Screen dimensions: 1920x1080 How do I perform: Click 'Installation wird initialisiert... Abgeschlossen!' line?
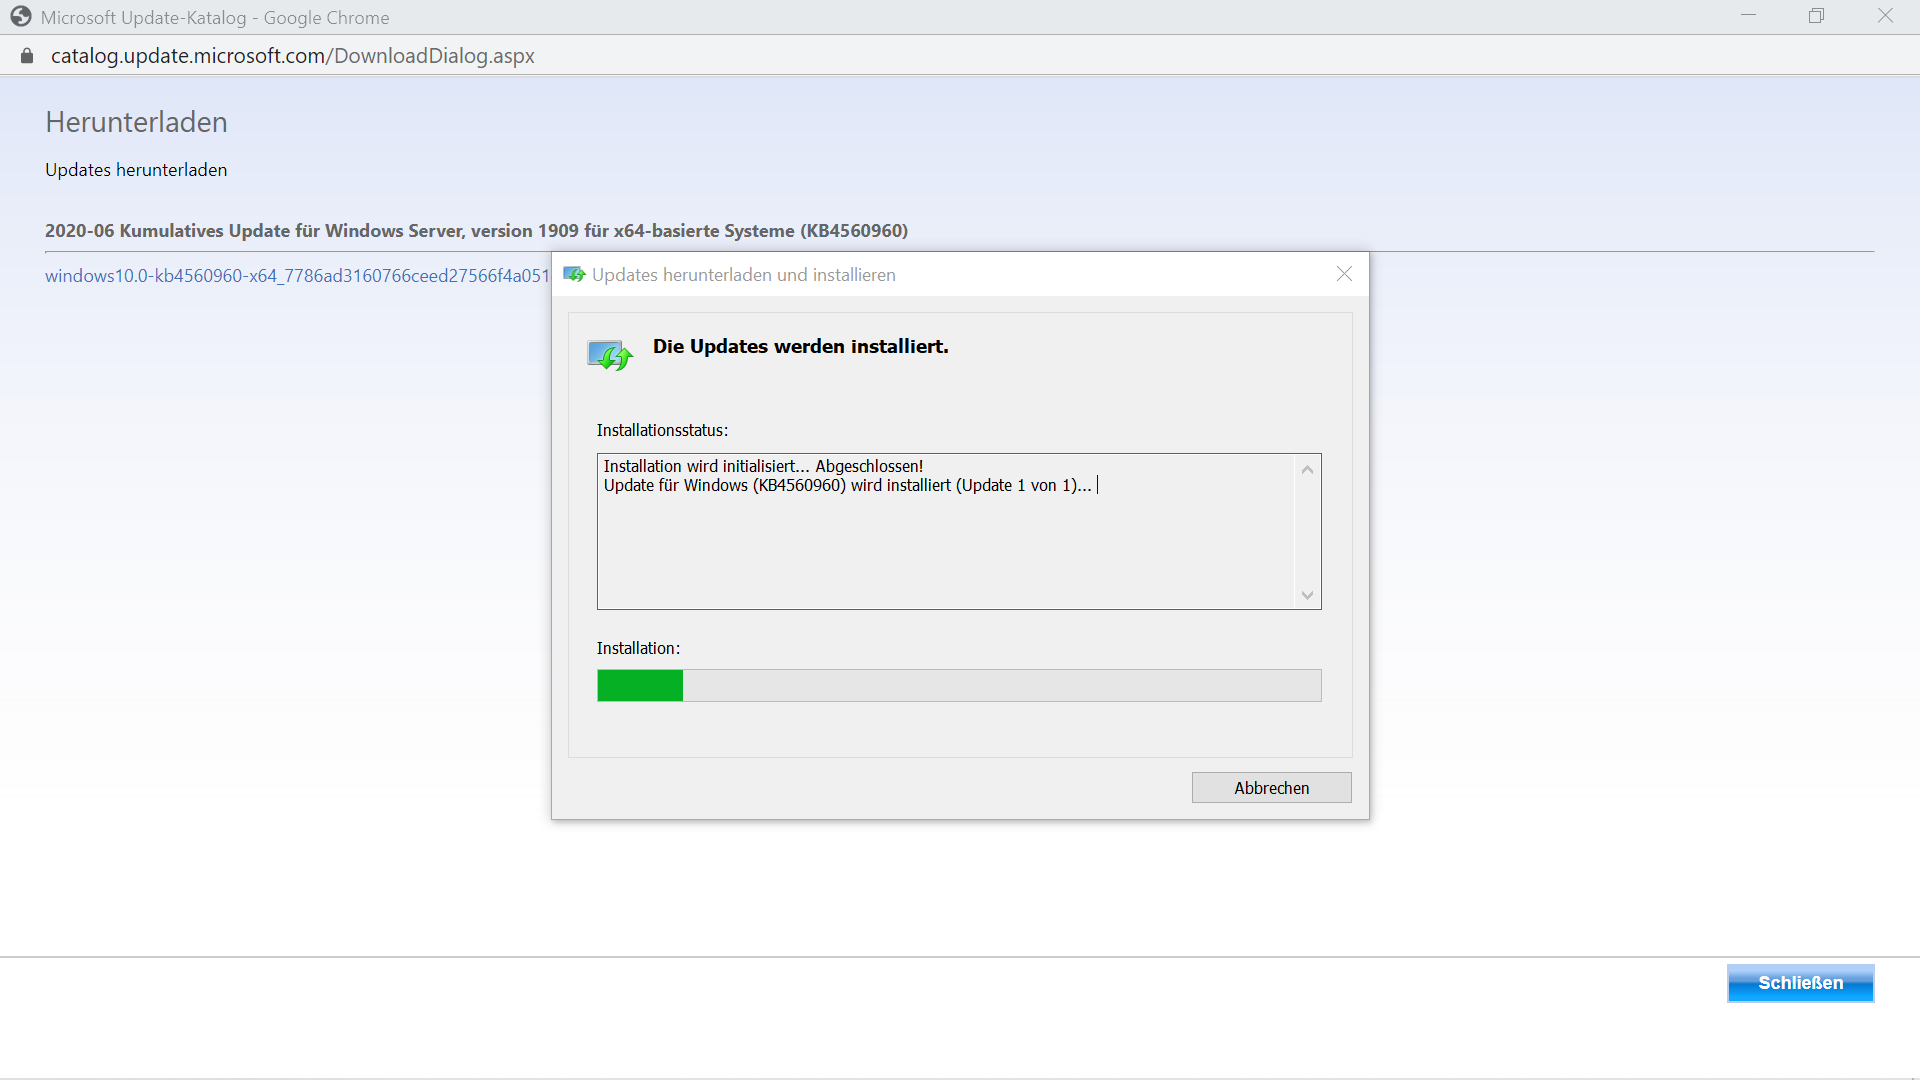[763, 466]
